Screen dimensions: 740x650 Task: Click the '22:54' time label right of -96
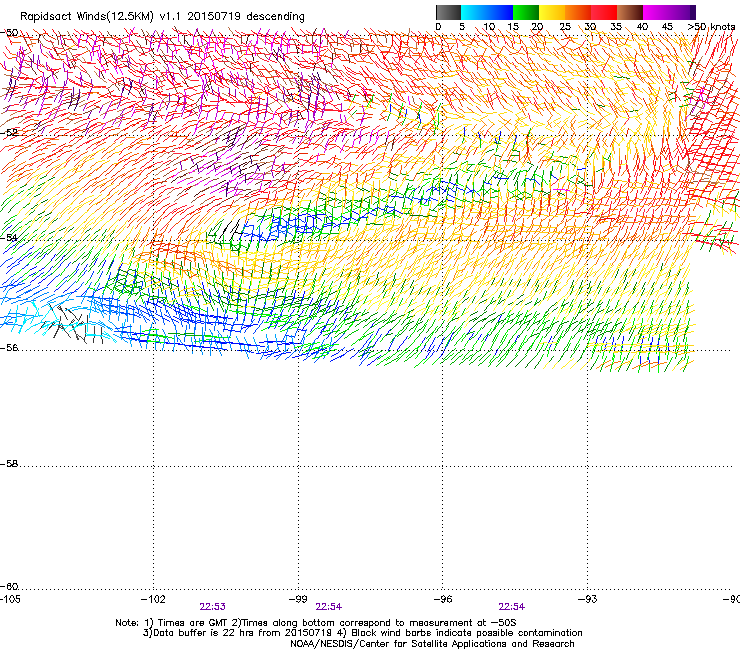(512, 607)
